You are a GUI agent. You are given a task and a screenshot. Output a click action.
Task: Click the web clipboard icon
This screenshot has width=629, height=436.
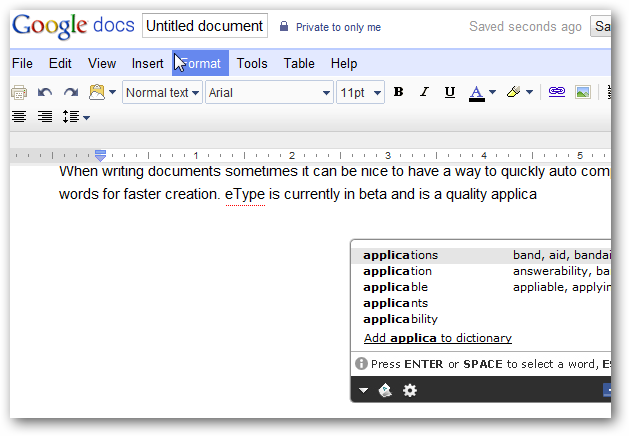click(97, 92)
